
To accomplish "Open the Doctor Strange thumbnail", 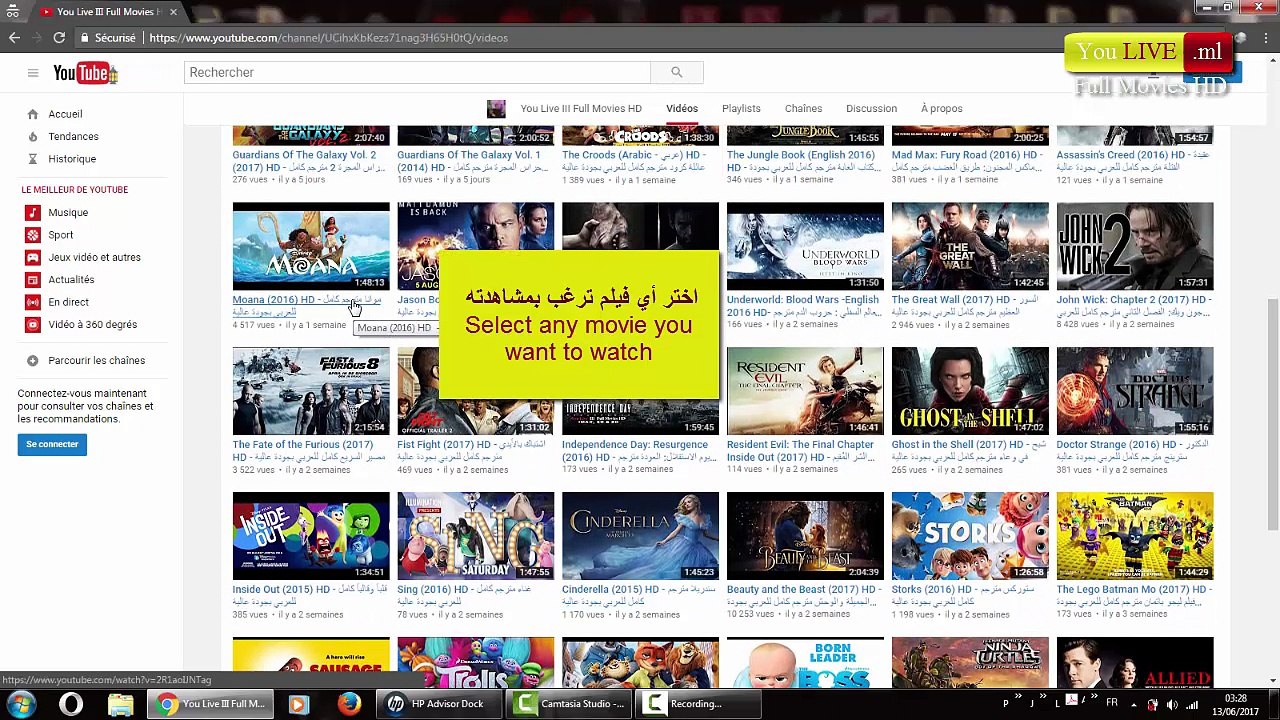I will tap(1135, 391).
